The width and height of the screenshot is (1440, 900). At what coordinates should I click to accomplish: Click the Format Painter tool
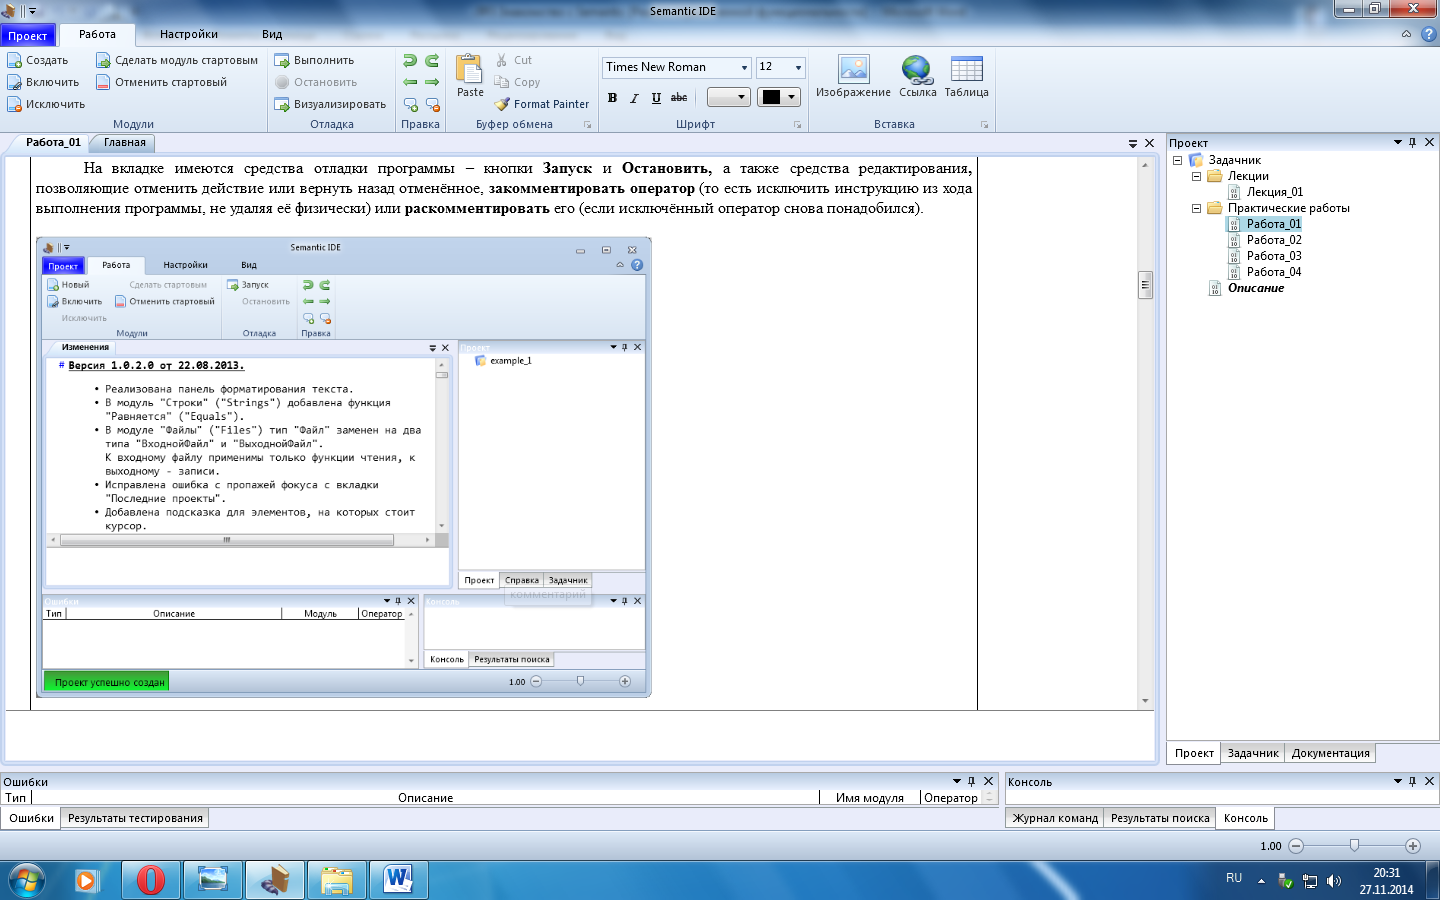tap(542, 104)
